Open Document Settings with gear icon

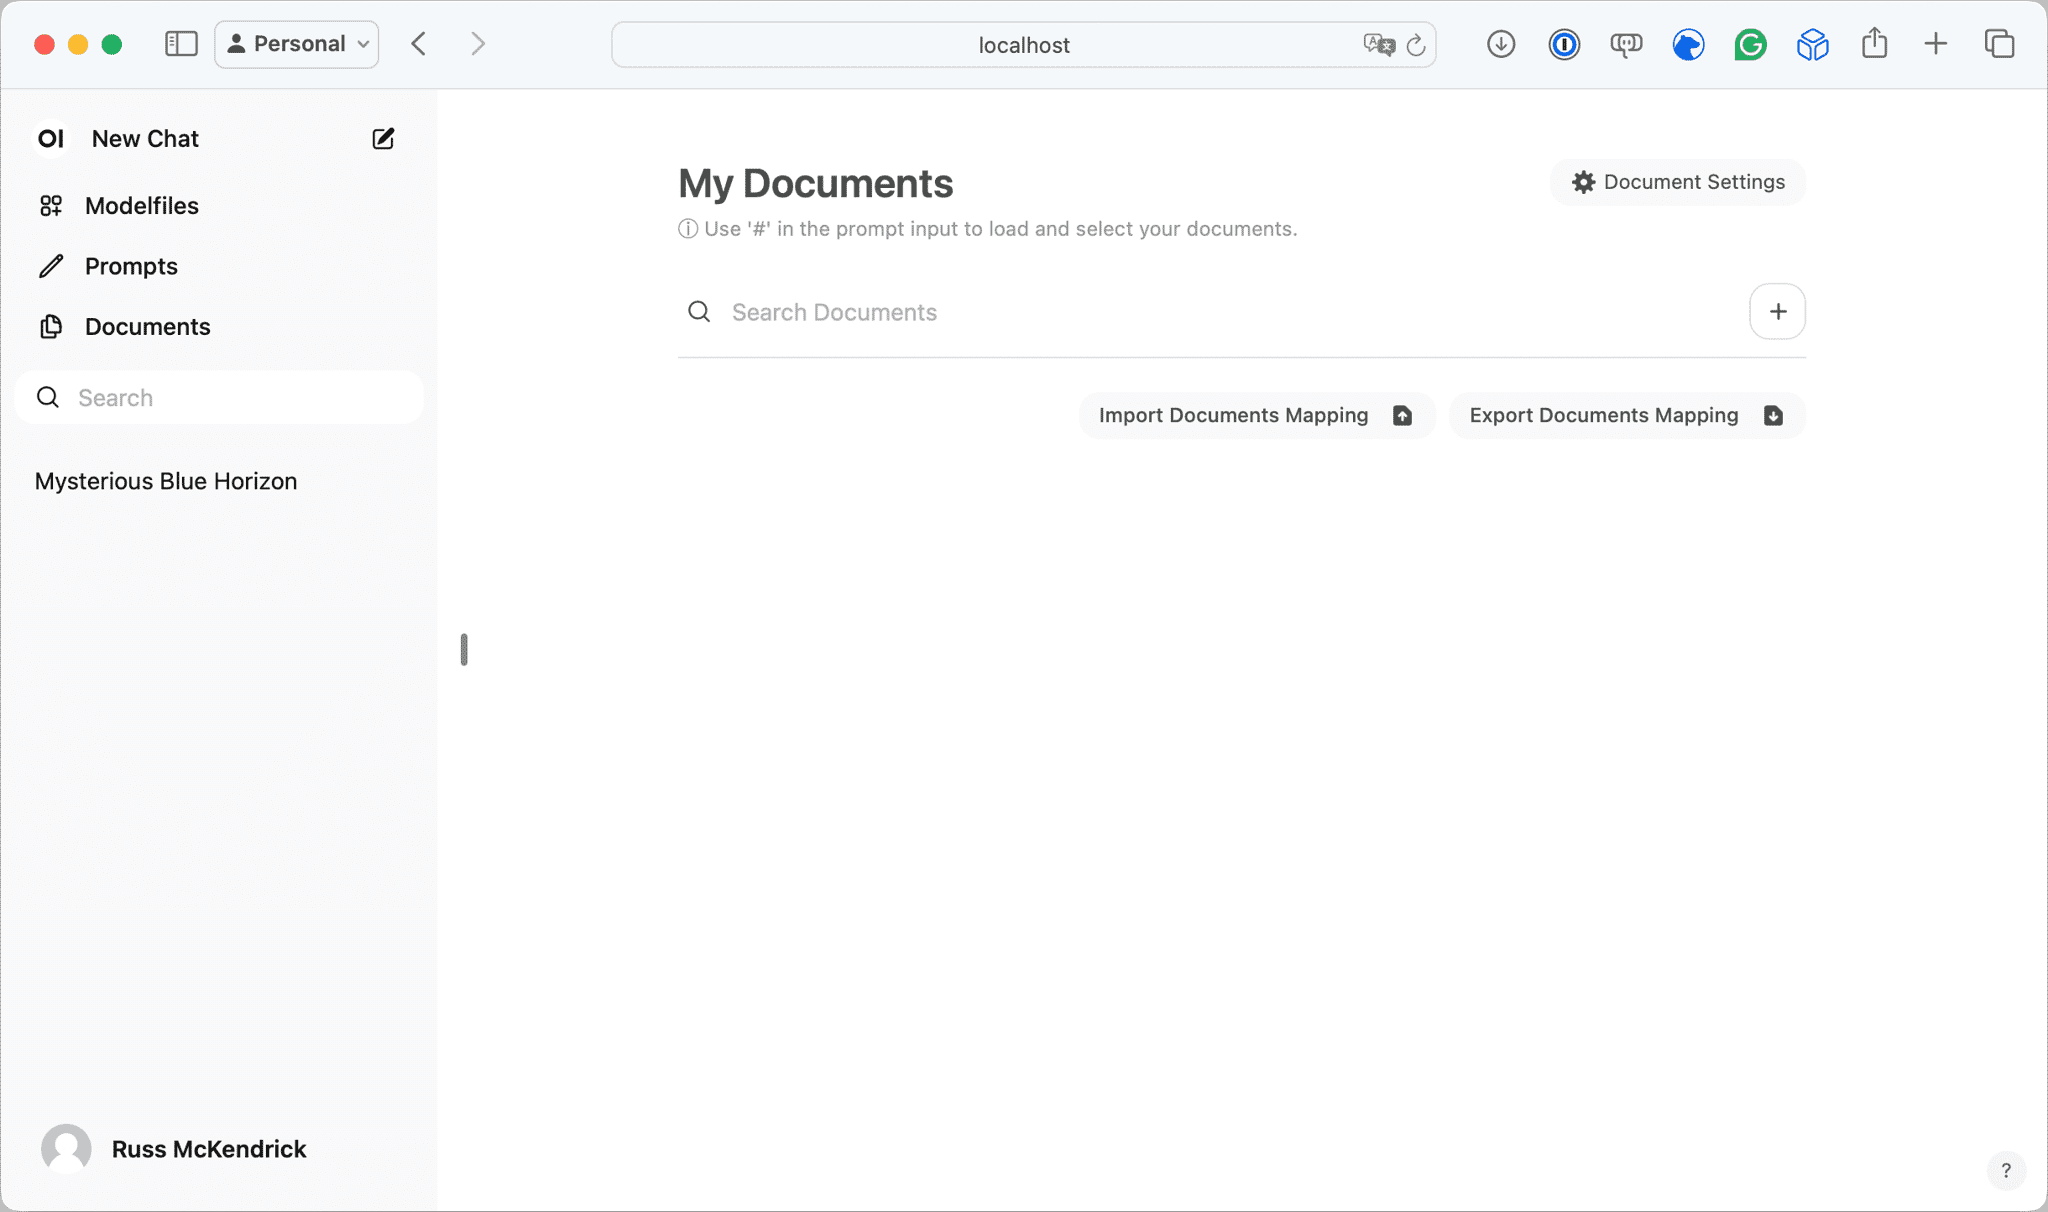pos(1678,182)
